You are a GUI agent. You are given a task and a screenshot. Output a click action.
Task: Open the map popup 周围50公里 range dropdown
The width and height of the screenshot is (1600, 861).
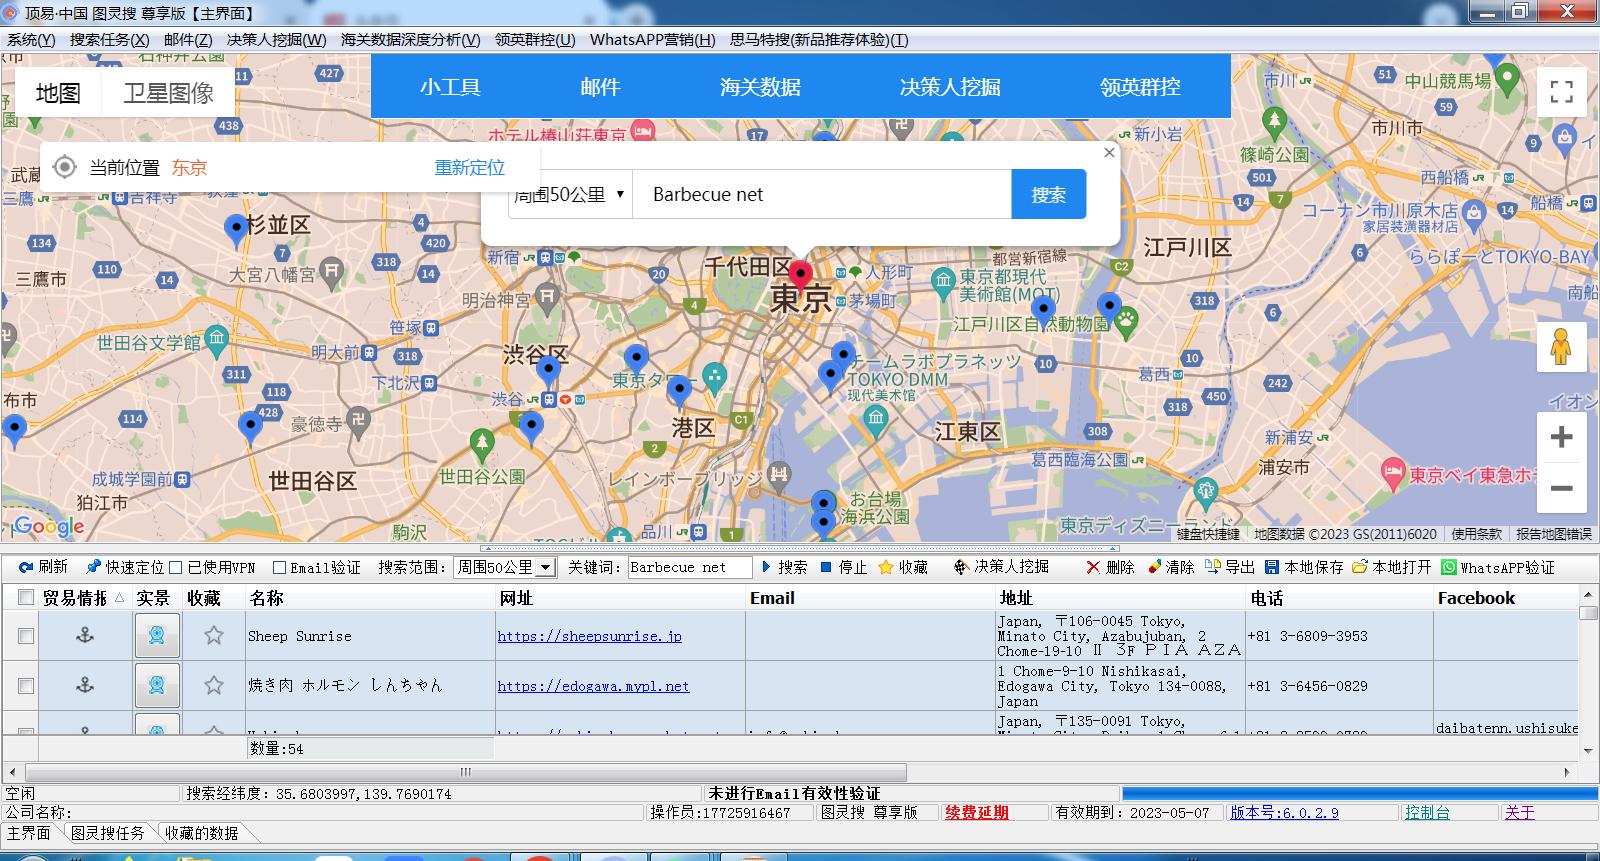coord(569,195)
